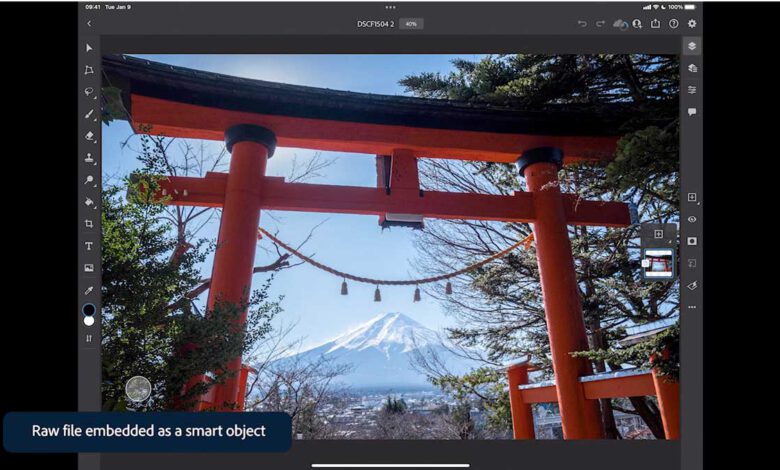Pick the Eyedropper tool
This screenshot has height=470, width=780.
(89, 290)
